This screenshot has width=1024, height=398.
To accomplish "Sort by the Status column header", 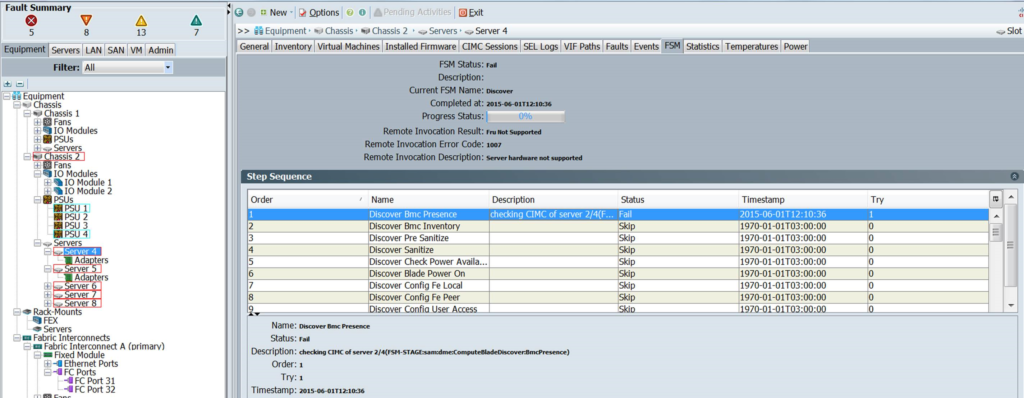I will click(677, 199).
